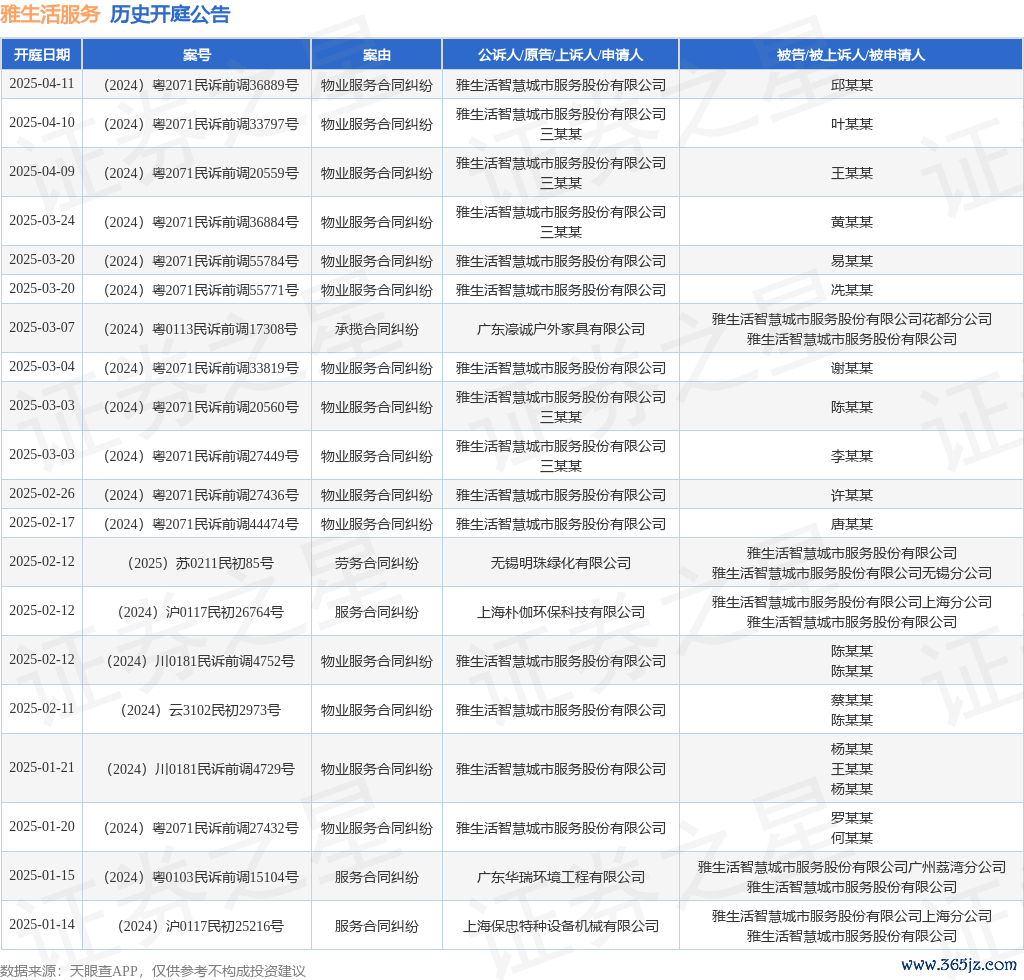Select defendant cell 王某某 for 2025-04-09

[x=852, y=173]
